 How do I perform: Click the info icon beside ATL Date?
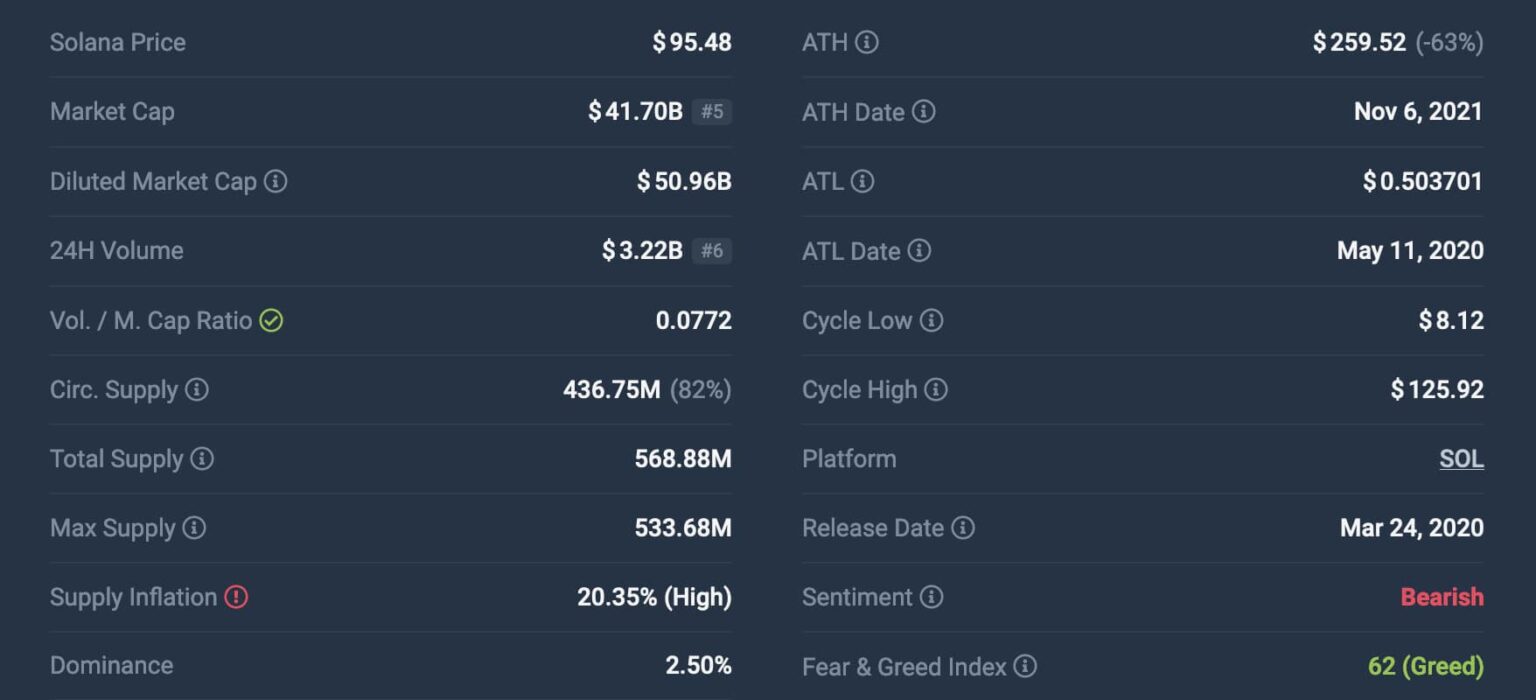[919, 251]
